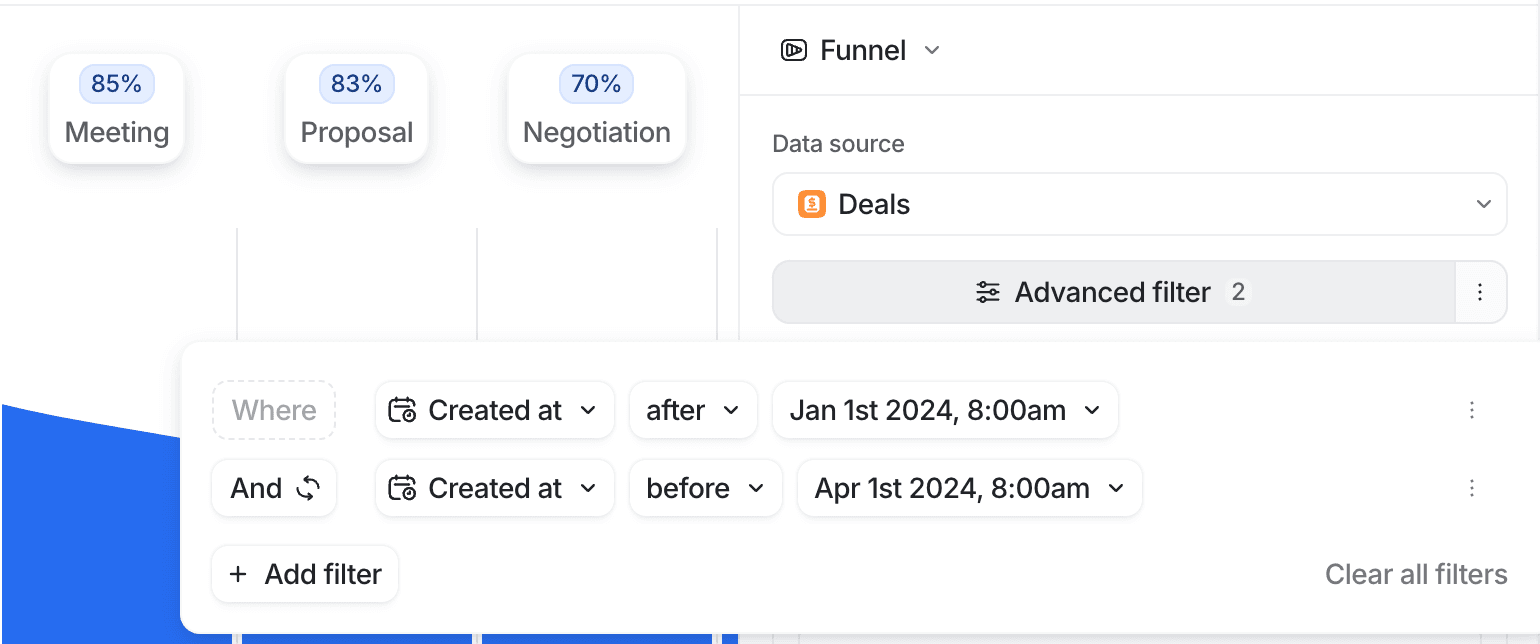Click the Advanced filter sliders icon
Viewport: 1540px width, 644px height.
[x=988, y=292]
